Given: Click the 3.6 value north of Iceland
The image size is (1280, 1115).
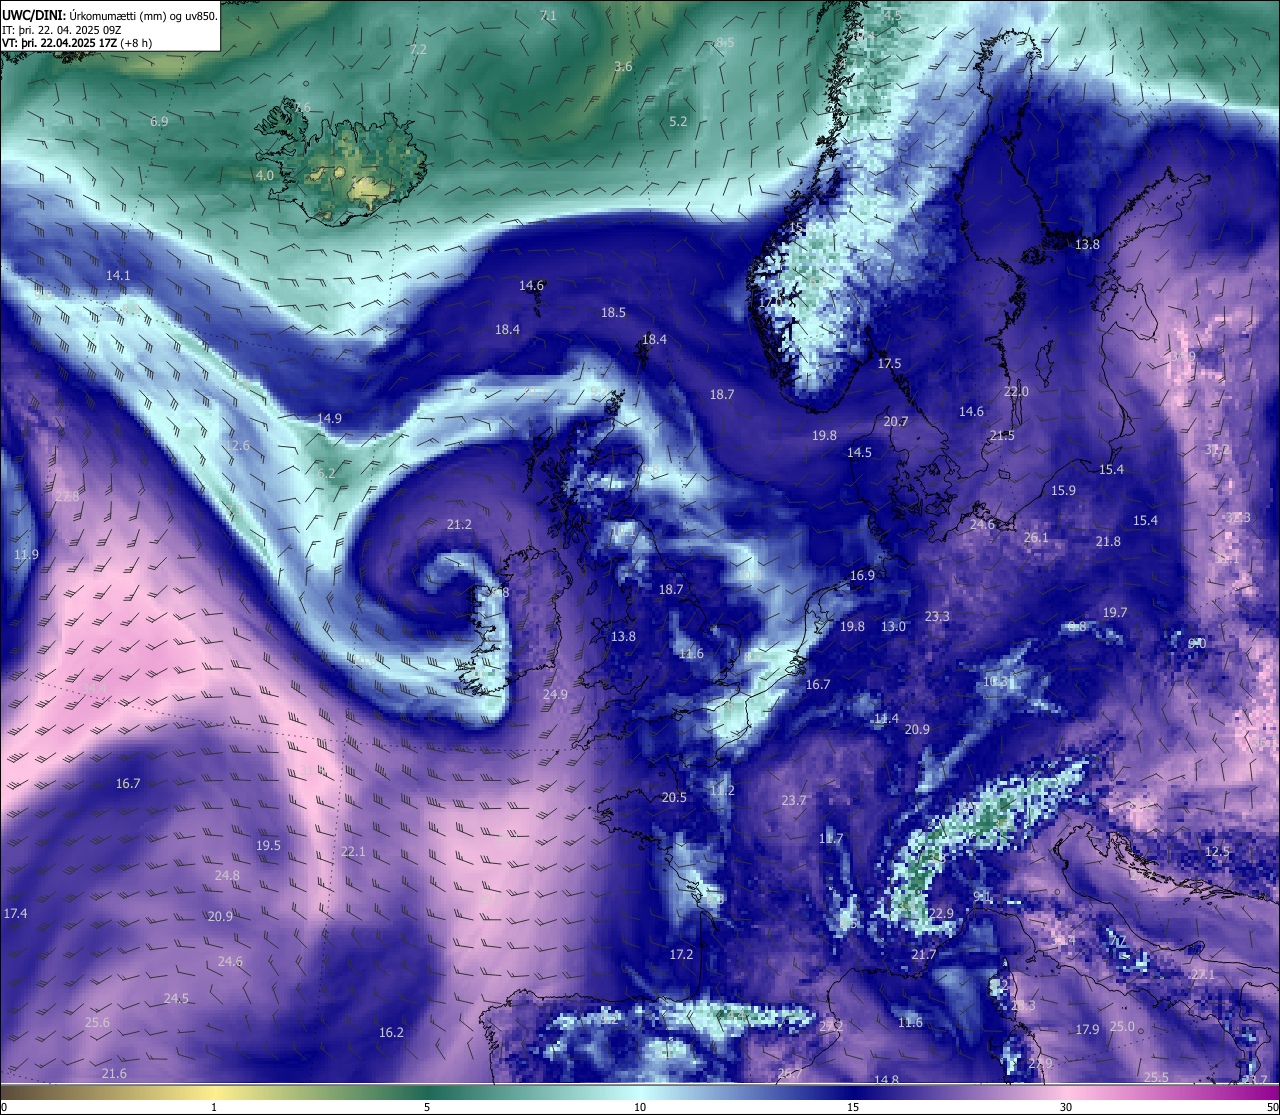Looking at the screenshot, I should 623,66.
